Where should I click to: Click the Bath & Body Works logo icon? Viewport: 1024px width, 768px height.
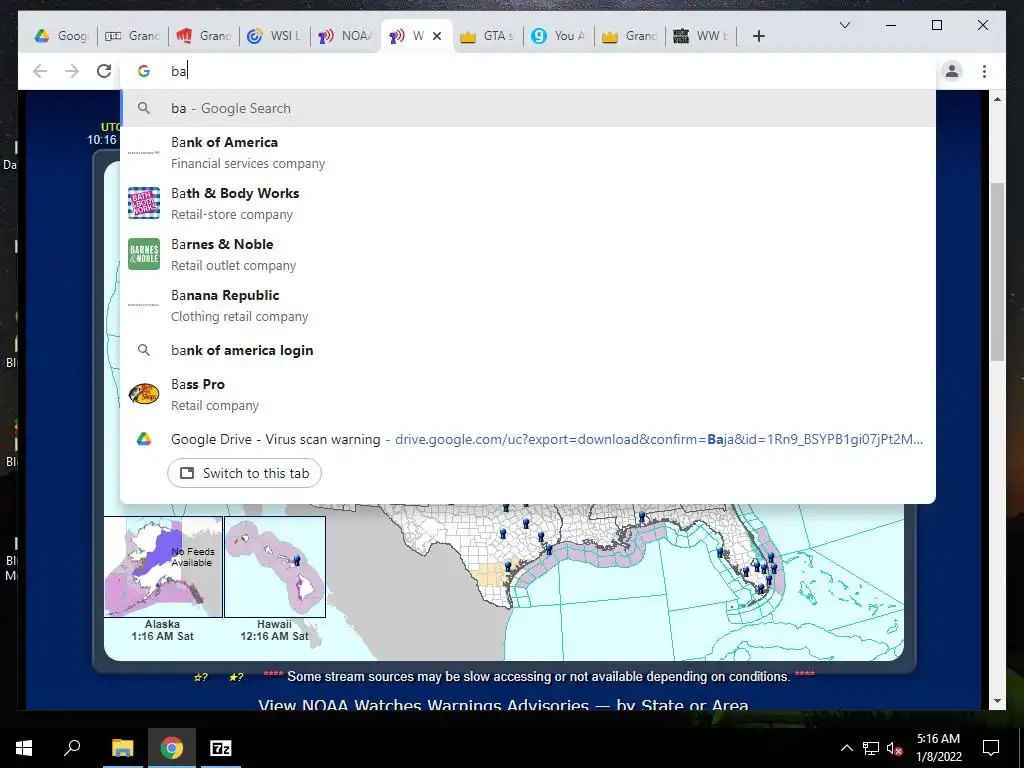pos(144,203)
